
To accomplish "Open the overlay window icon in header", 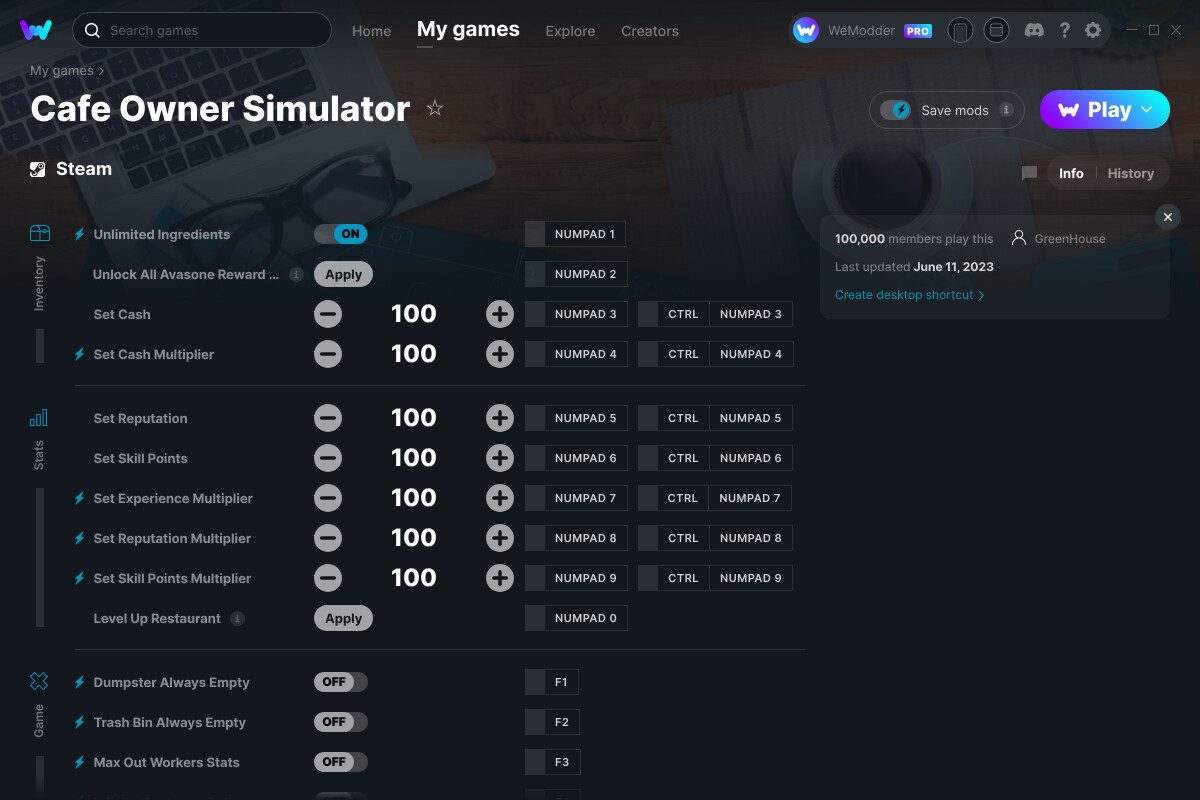I will [x=996, y=30].
